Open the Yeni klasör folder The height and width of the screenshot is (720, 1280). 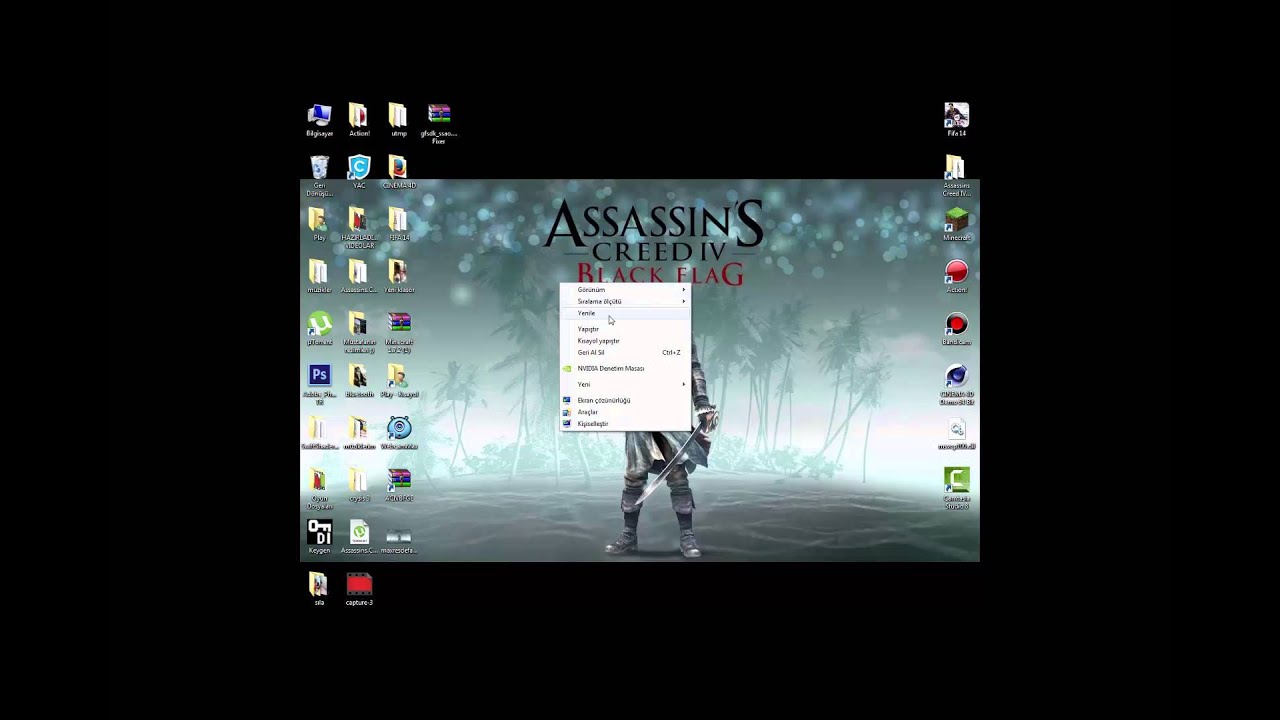(x=398, y=276)
